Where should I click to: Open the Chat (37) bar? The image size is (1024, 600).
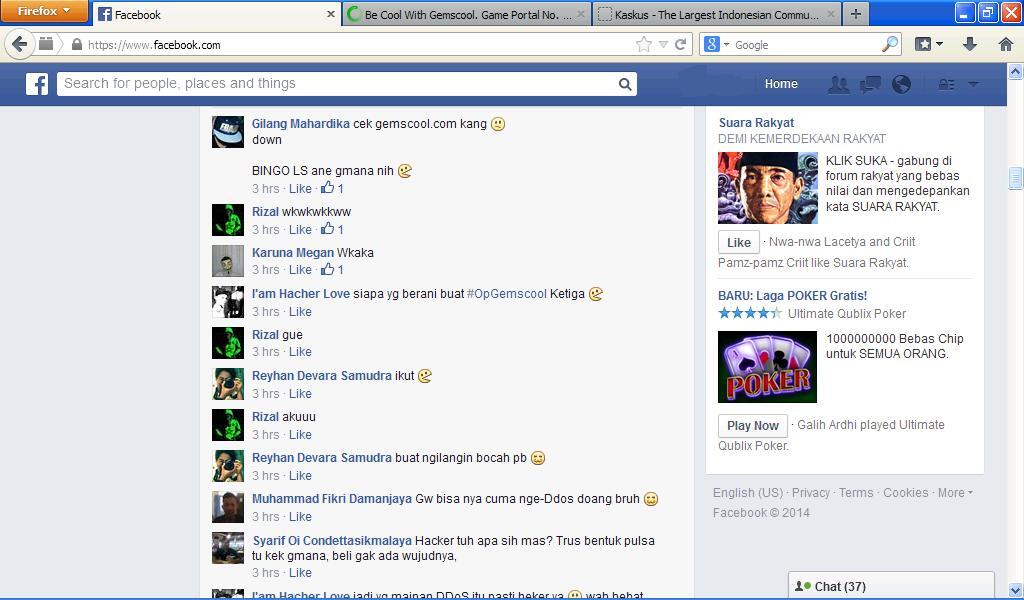(891, 586)
